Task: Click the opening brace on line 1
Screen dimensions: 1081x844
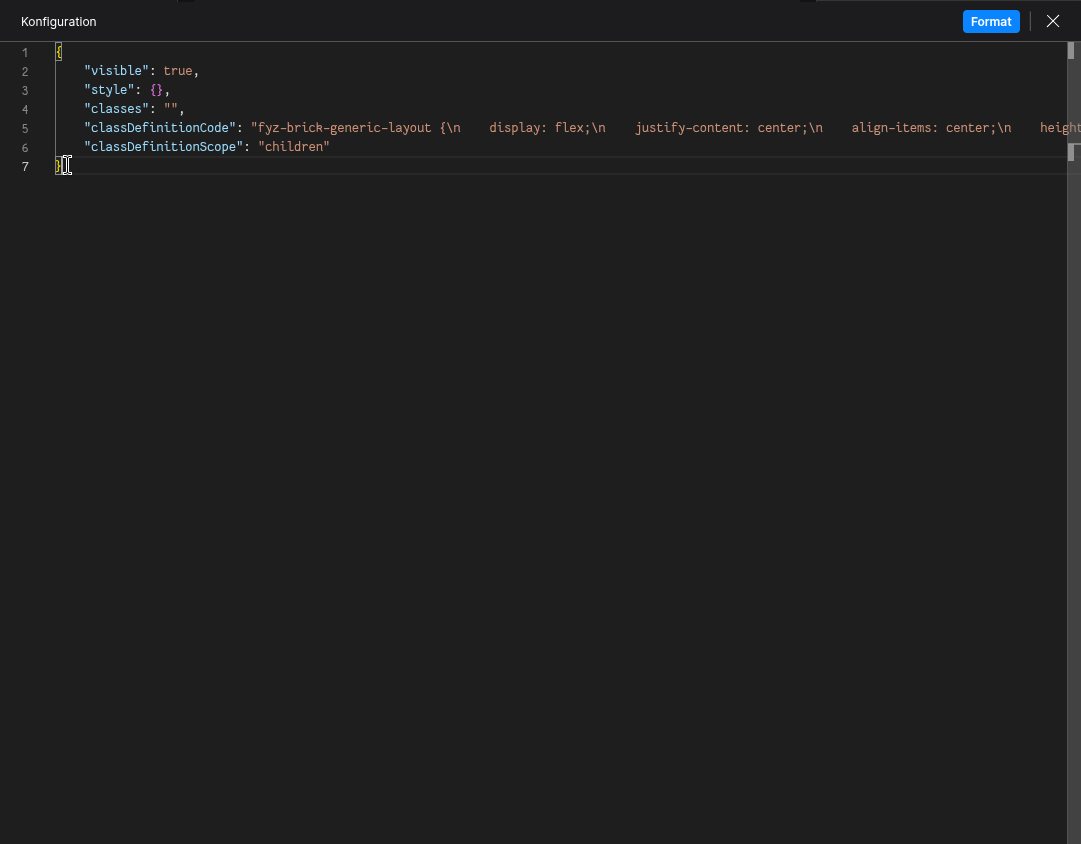Action: tap(57, 51)
